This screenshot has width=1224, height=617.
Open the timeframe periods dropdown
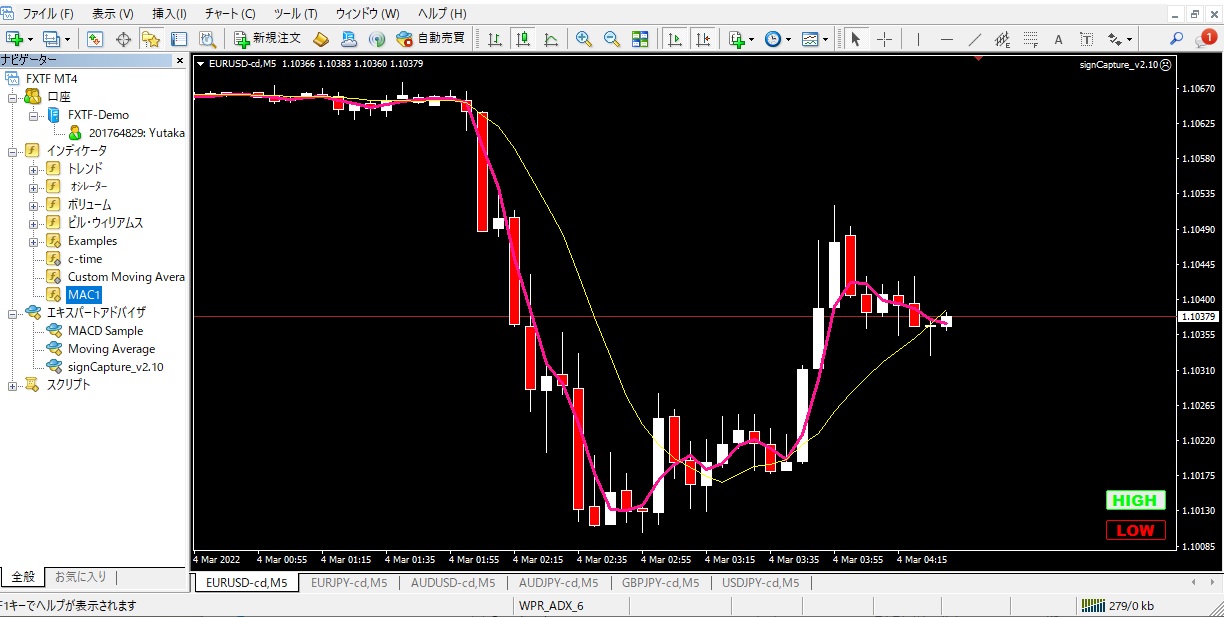(777, 39)
